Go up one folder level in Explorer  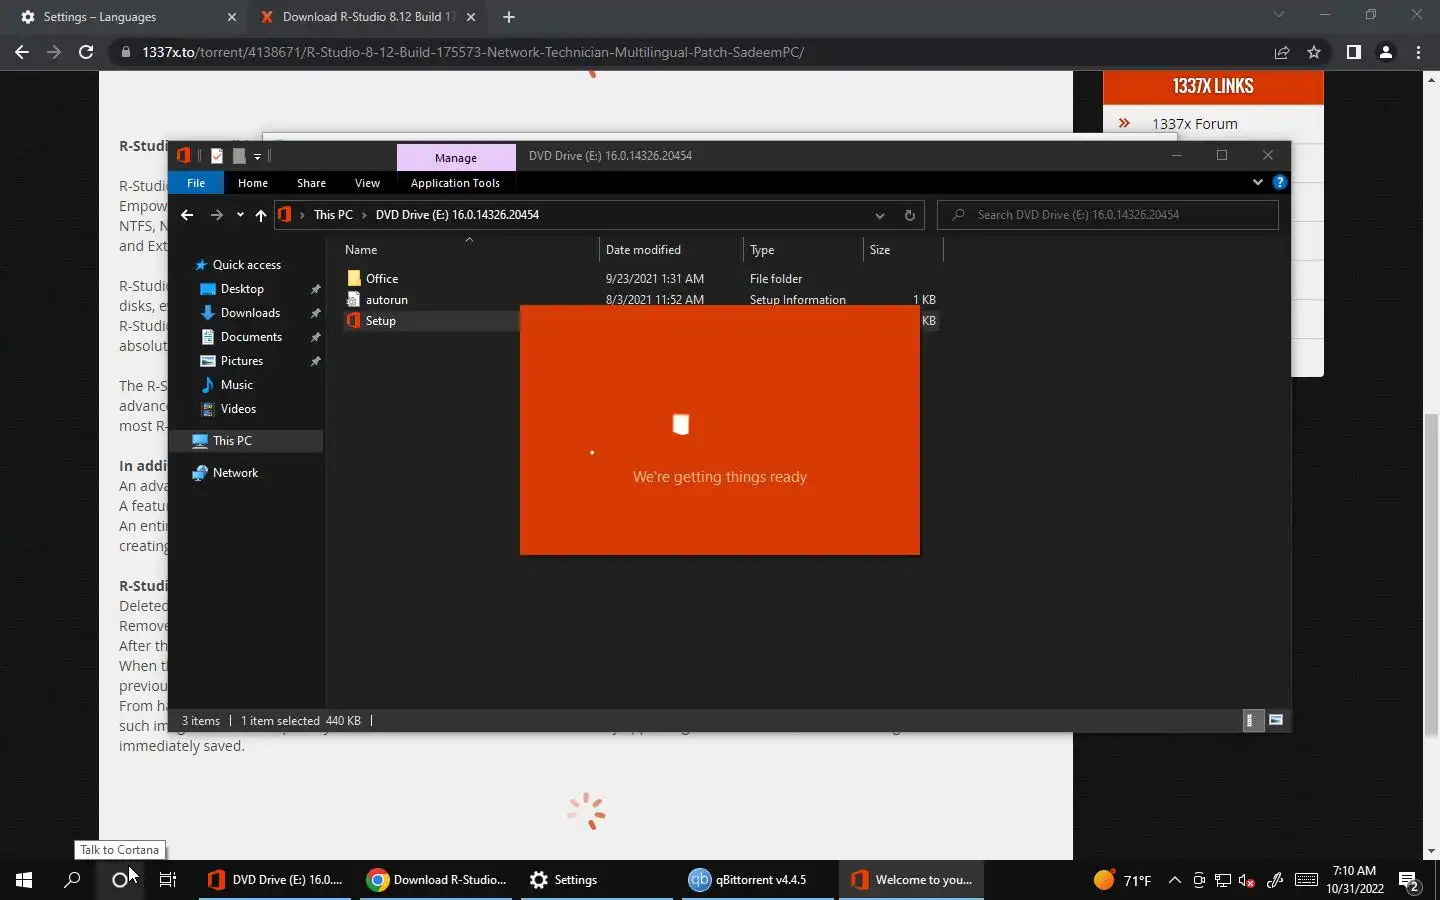pos(261,215)
